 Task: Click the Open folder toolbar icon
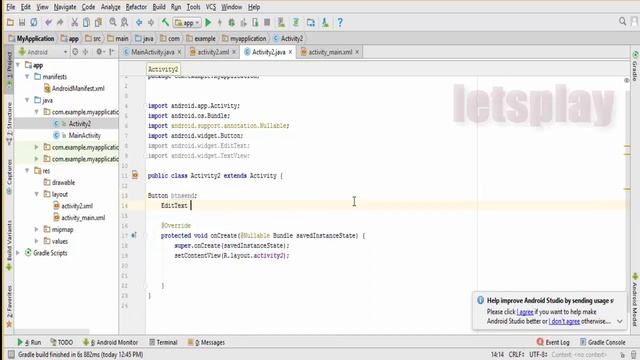pyautogui.click(x=10, y=22)
